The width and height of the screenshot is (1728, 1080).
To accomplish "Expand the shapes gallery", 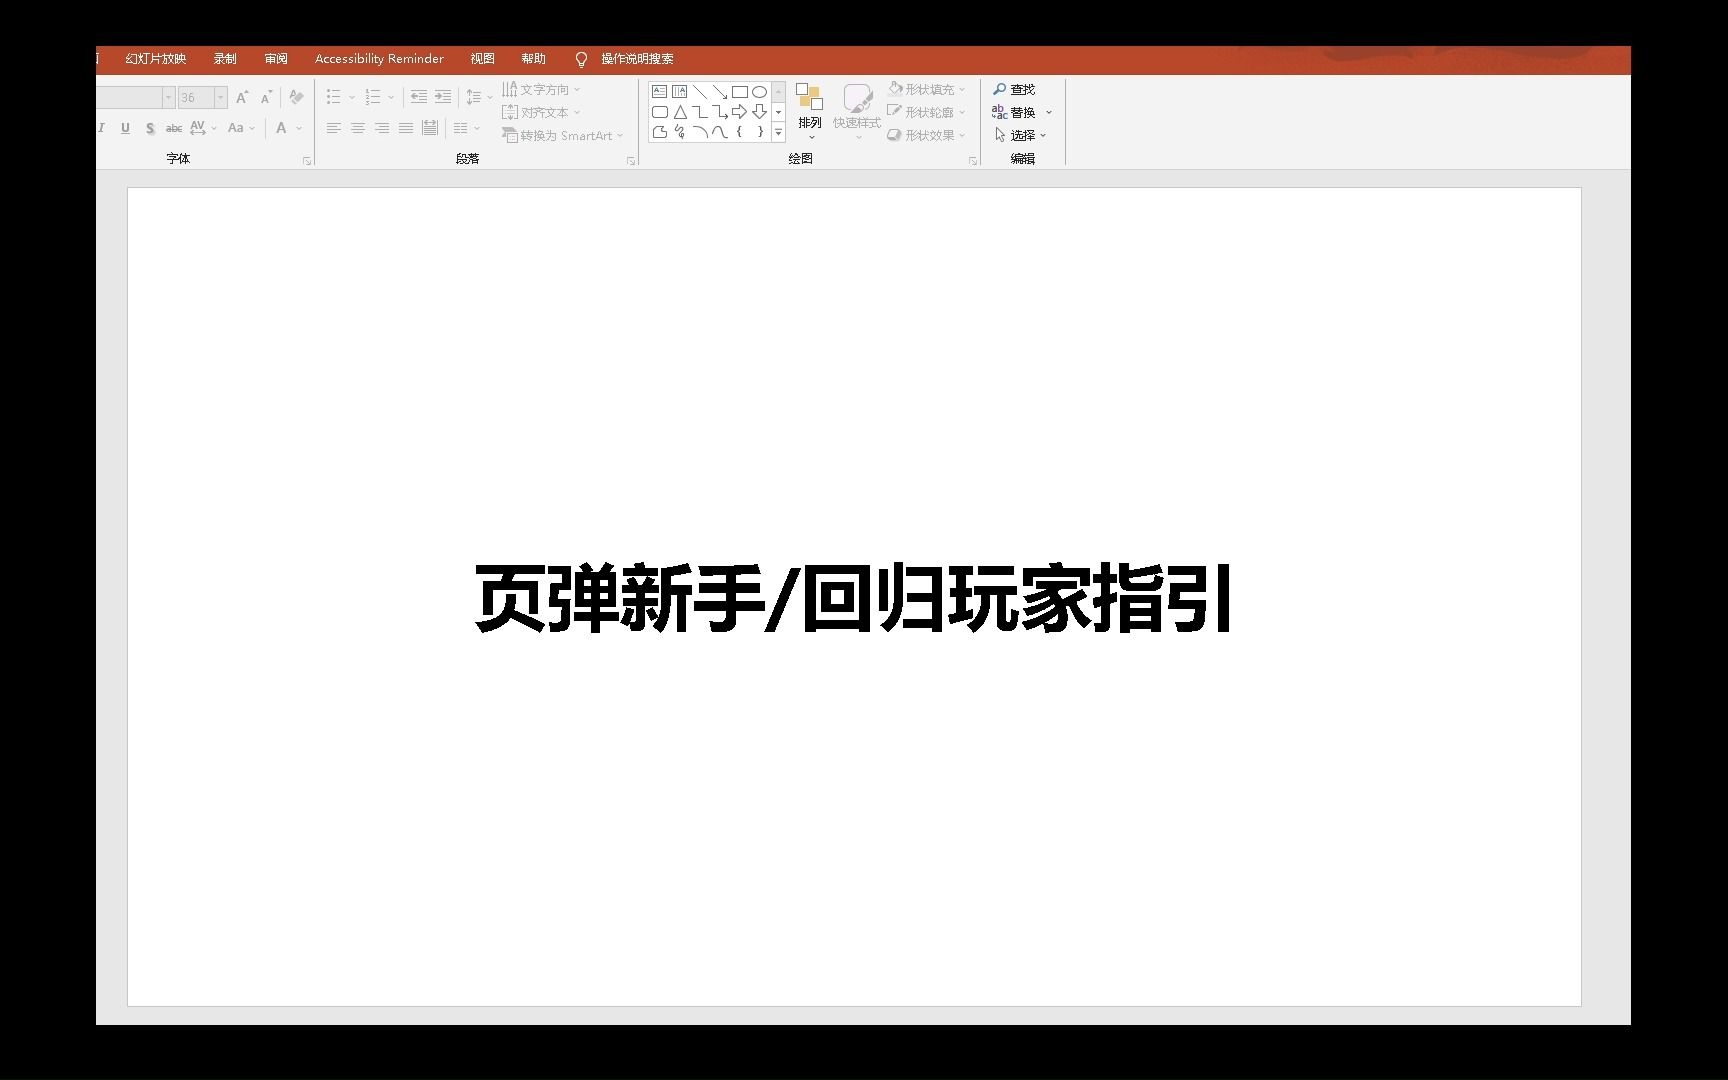I will [778, 131].
